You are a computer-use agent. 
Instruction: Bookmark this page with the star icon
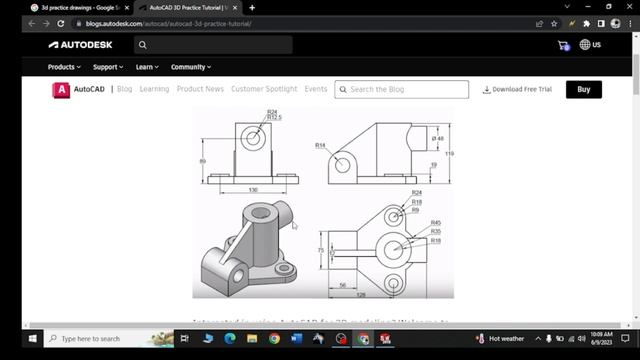pyautogui.click(x=554, y=24)
